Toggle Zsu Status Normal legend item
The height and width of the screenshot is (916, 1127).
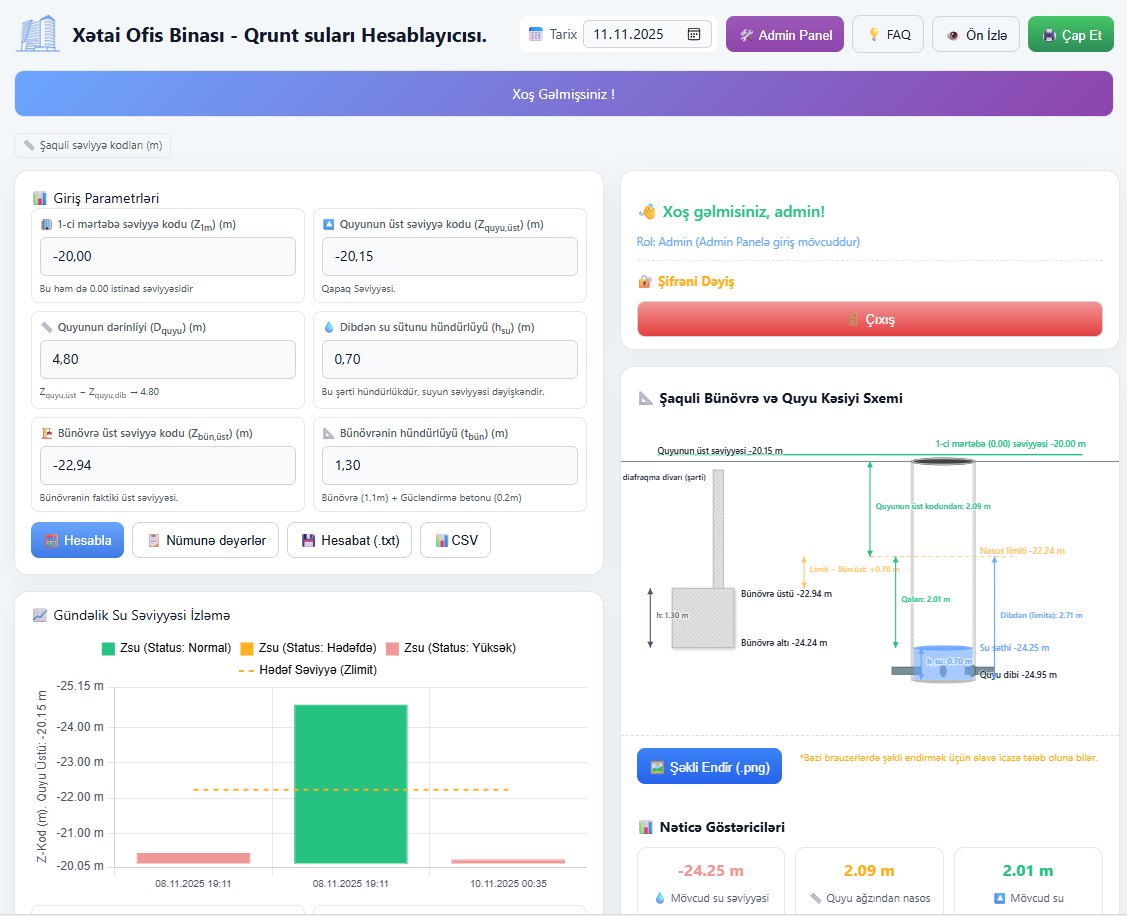[x=166, y=648]
